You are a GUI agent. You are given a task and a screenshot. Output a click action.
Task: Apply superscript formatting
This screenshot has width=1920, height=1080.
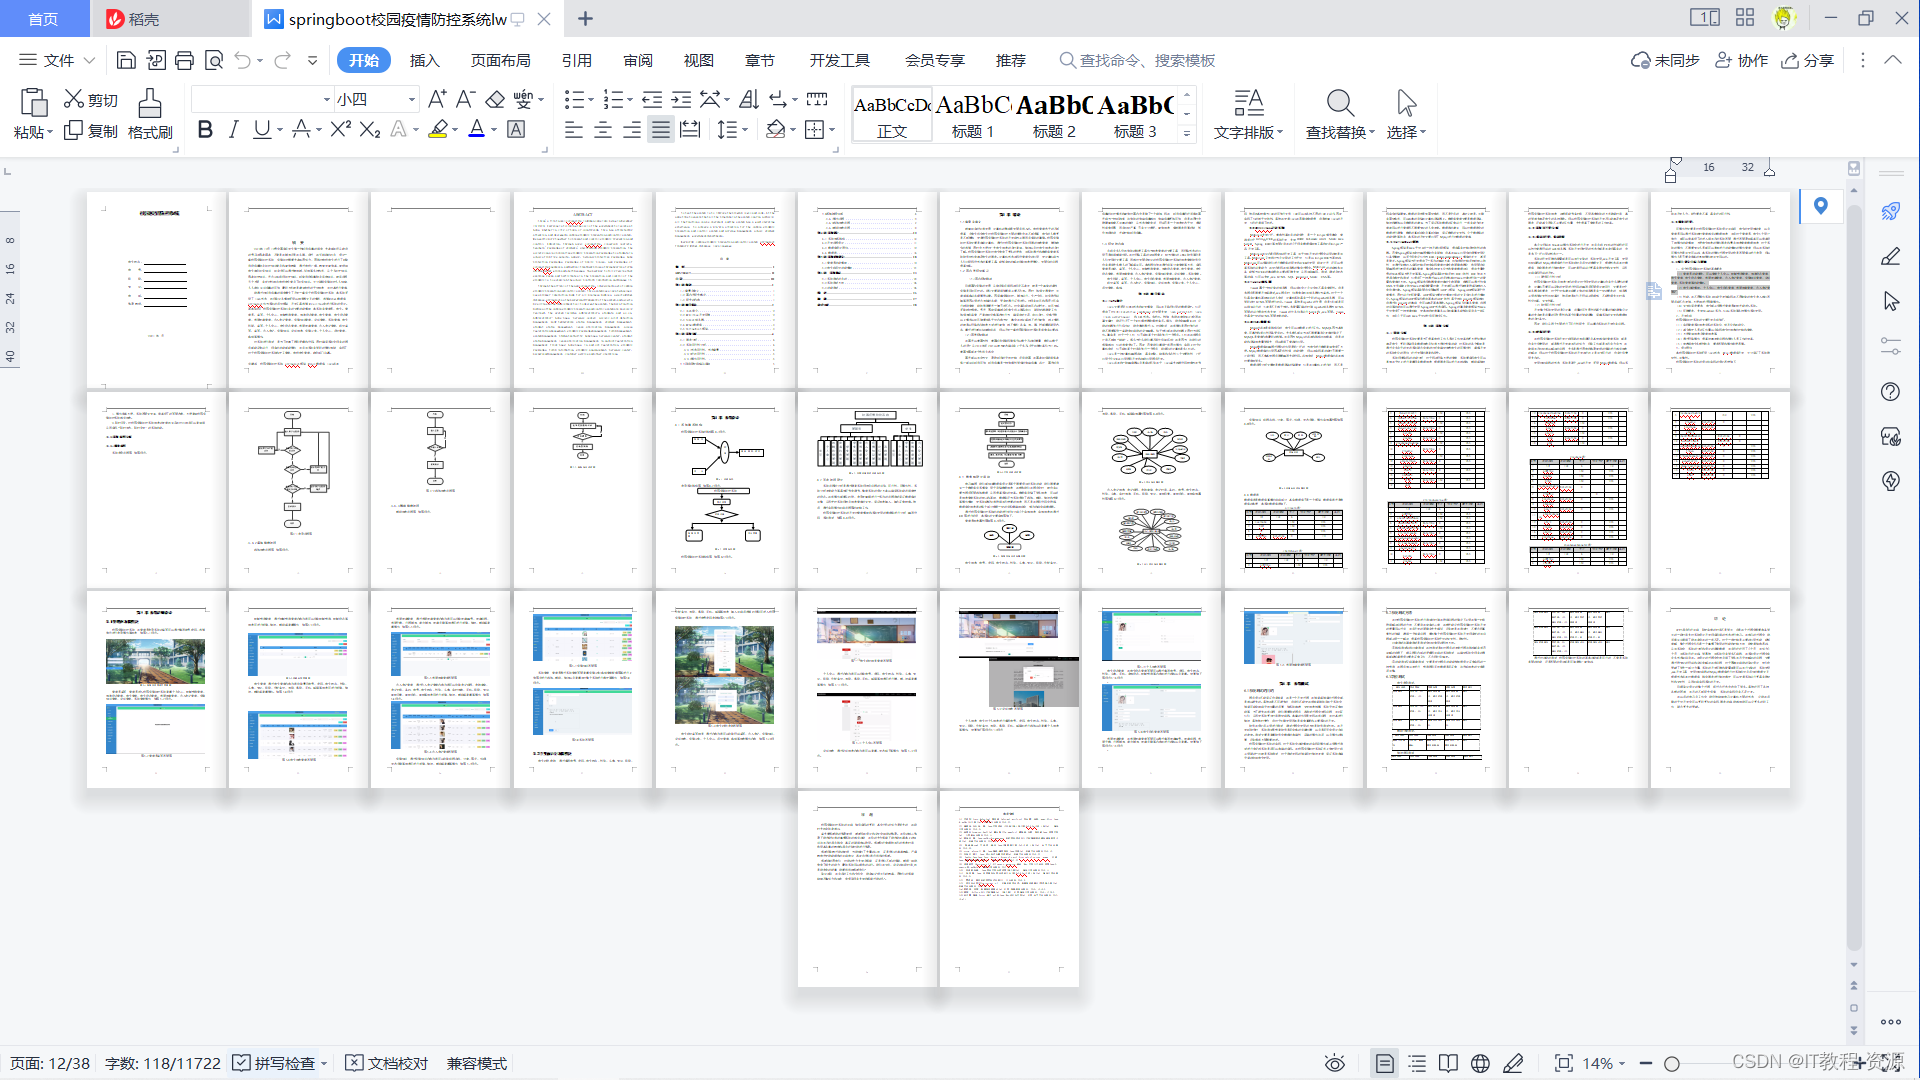340,130
